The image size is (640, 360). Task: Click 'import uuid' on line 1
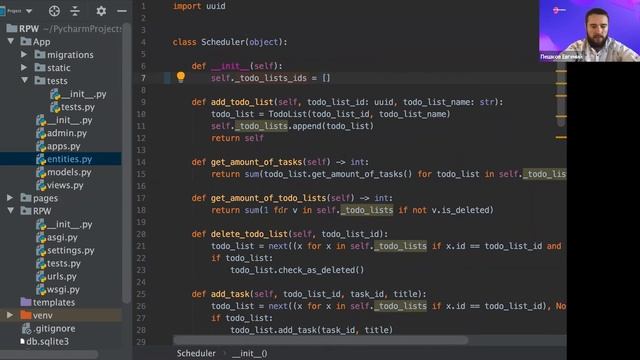(199, 6)
